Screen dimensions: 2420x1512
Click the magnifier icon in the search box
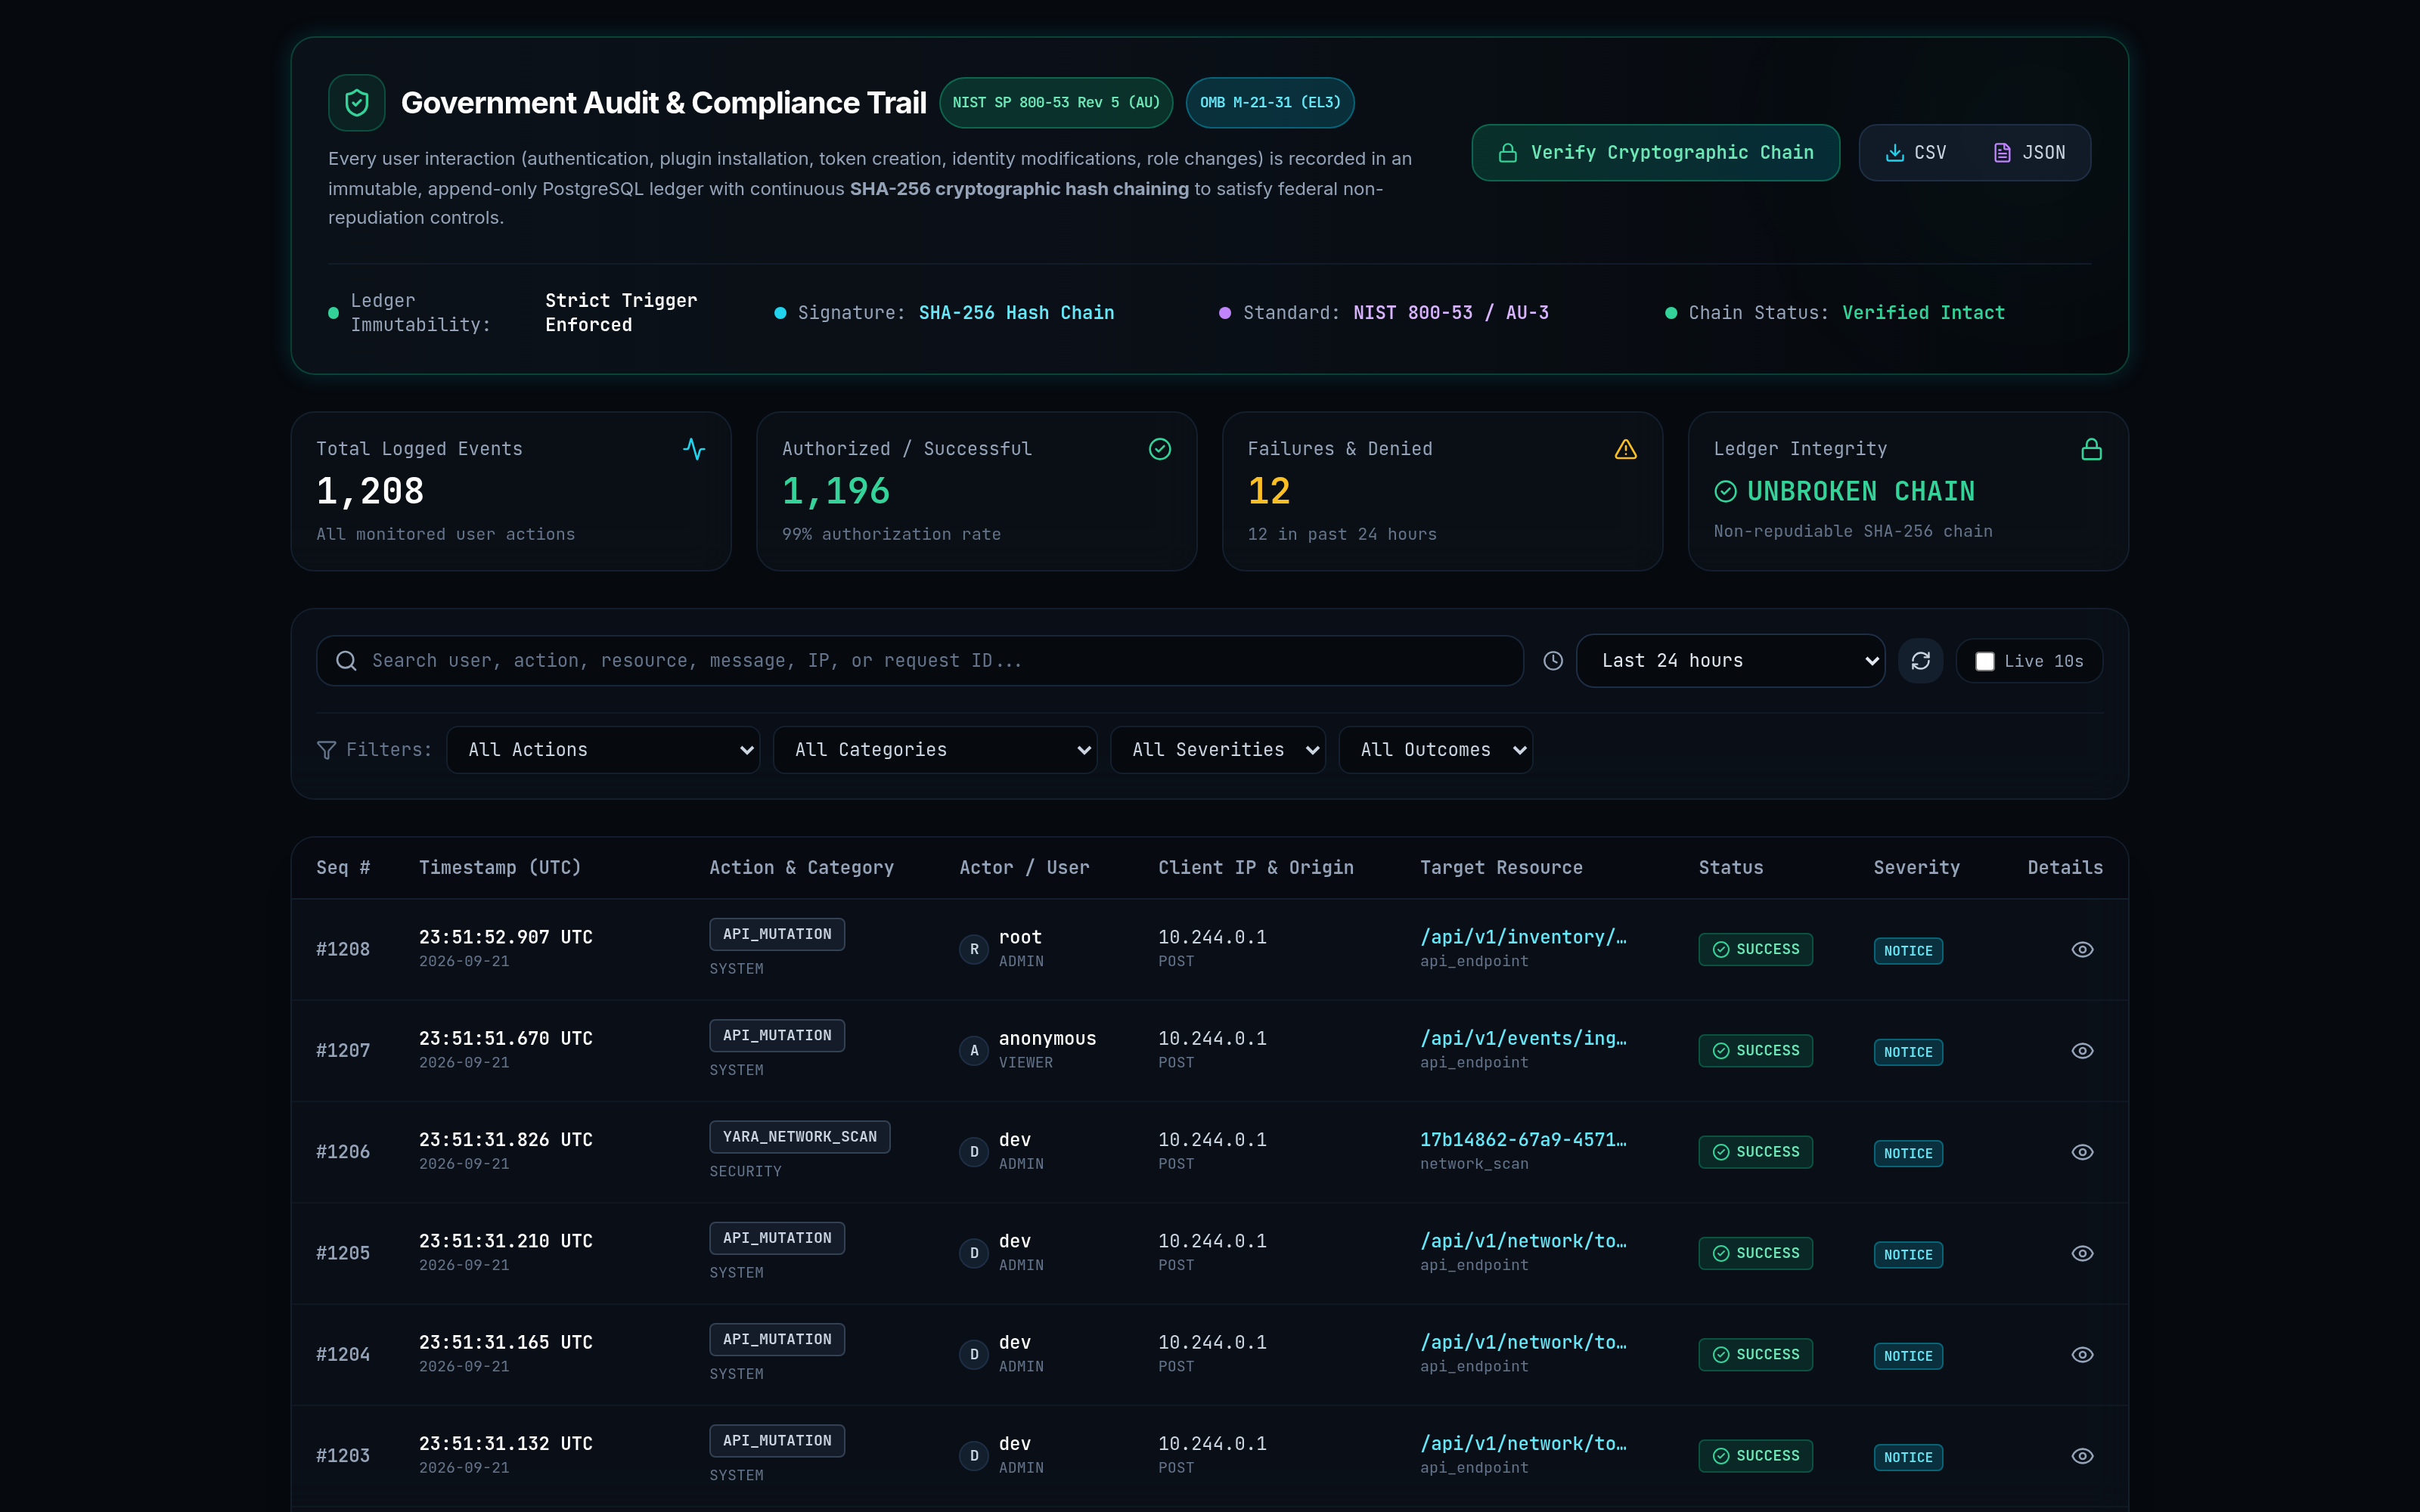[346, 661]
